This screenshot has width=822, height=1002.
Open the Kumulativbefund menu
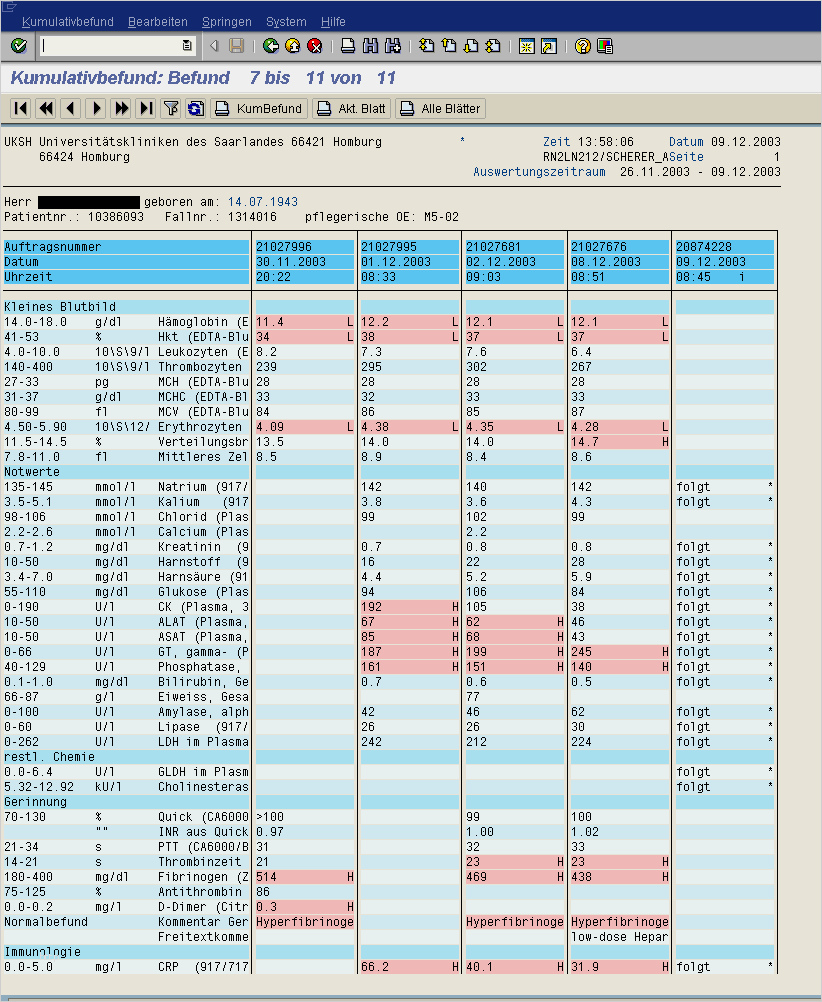tap(68, 22)
